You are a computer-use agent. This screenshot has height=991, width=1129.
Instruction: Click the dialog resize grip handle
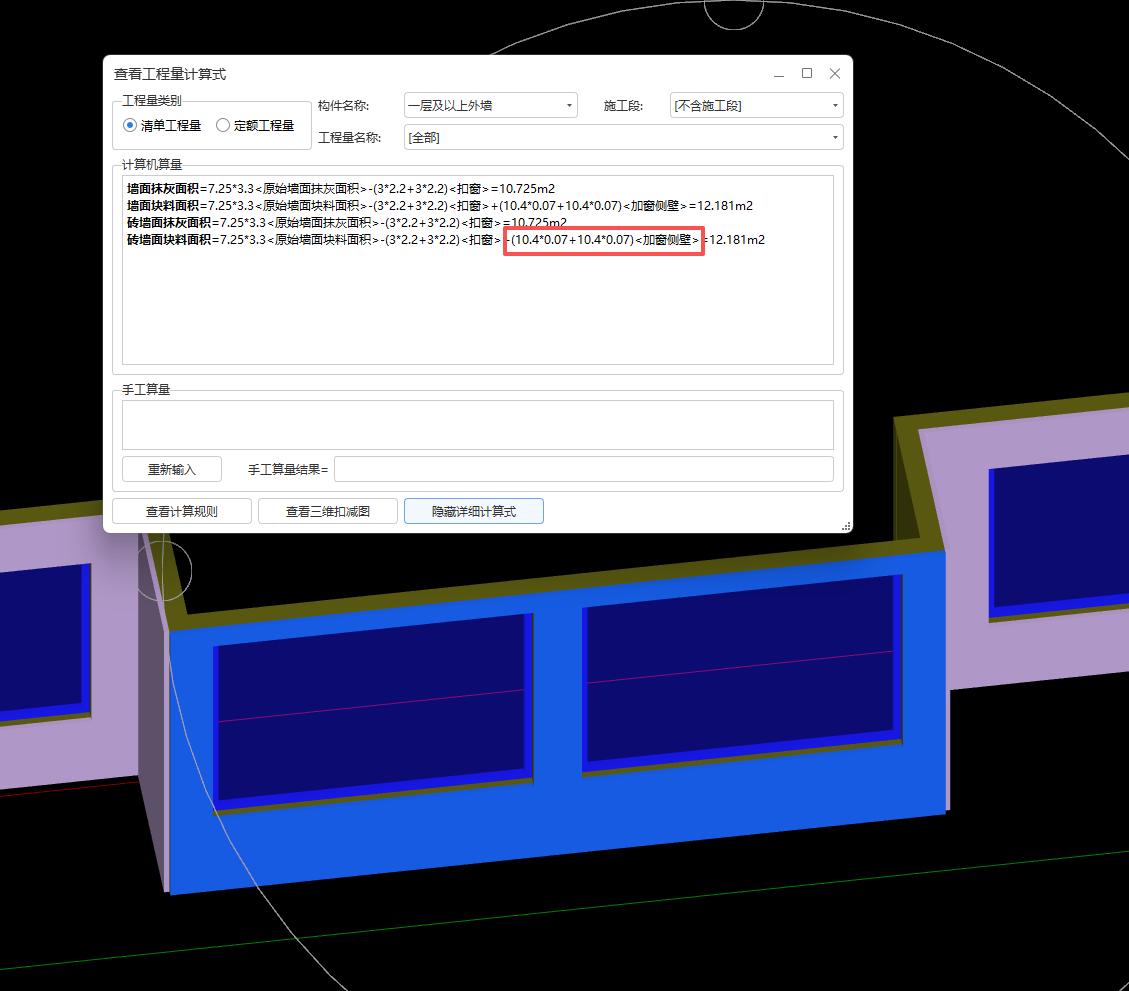tap(845, 525)
